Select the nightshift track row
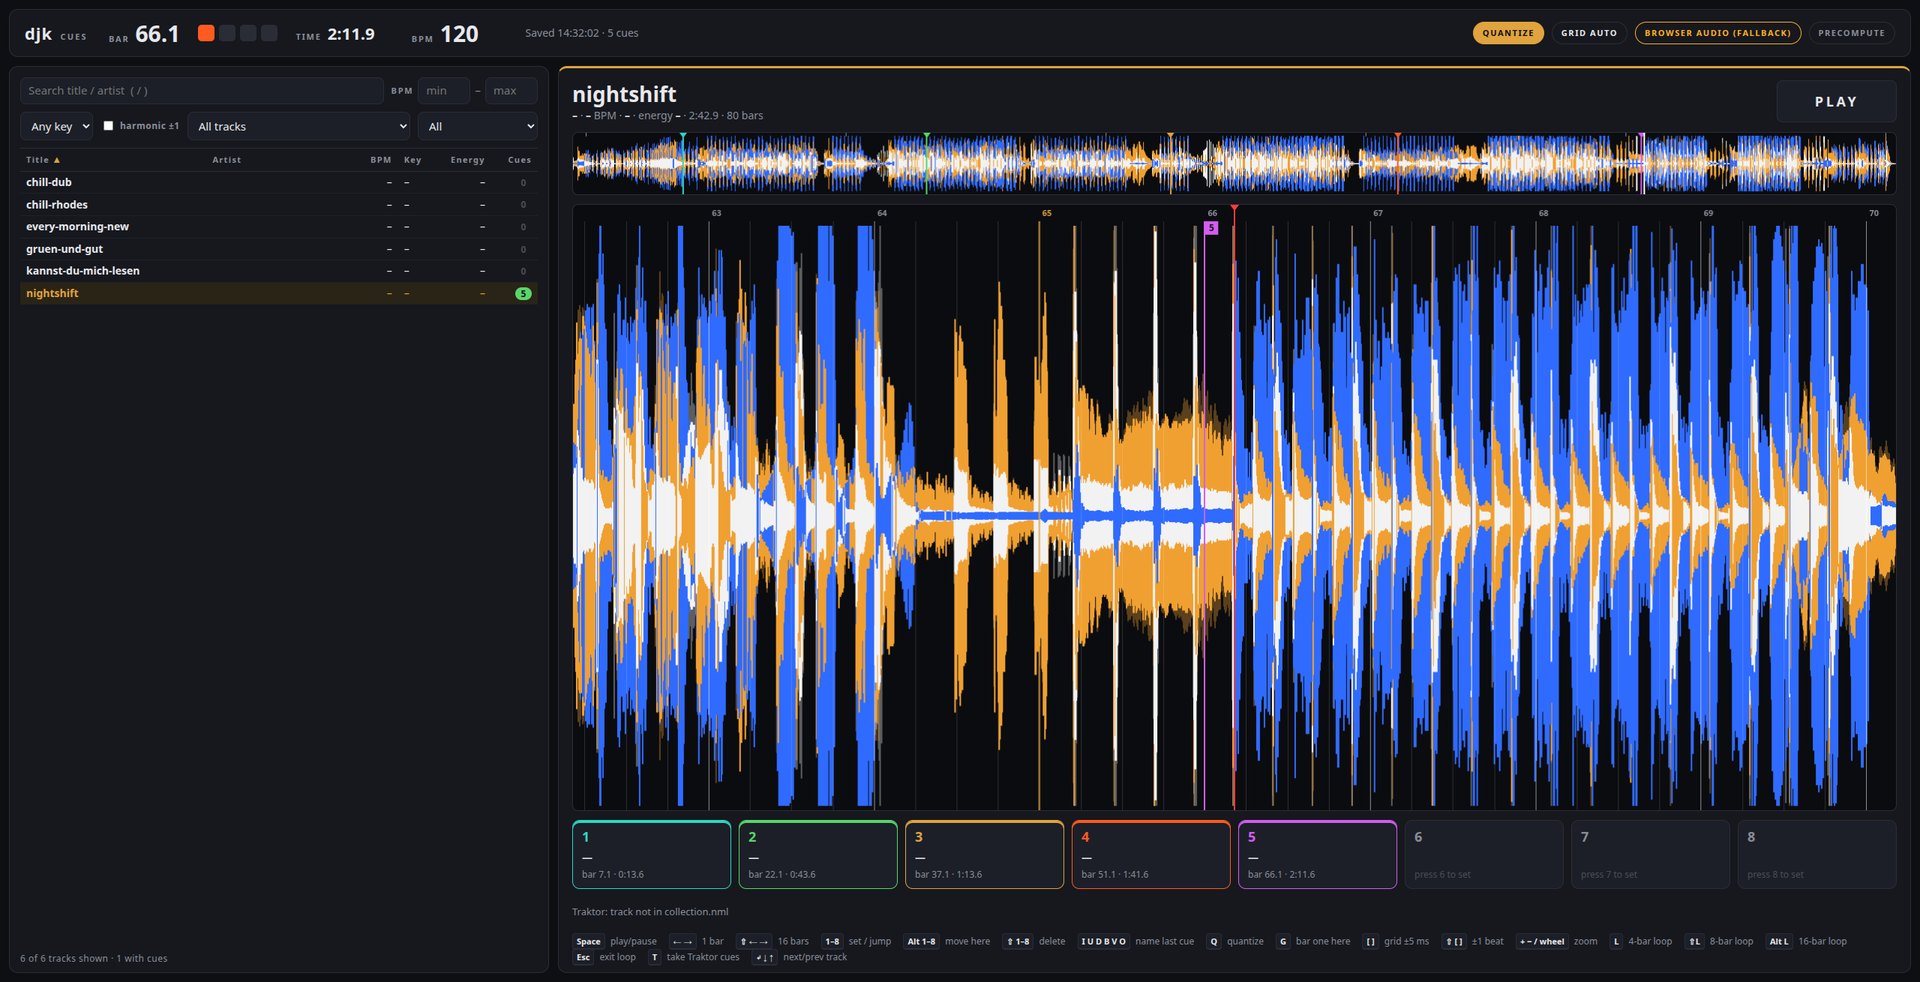The image size is (1920, 982). [x=279, y=293]
